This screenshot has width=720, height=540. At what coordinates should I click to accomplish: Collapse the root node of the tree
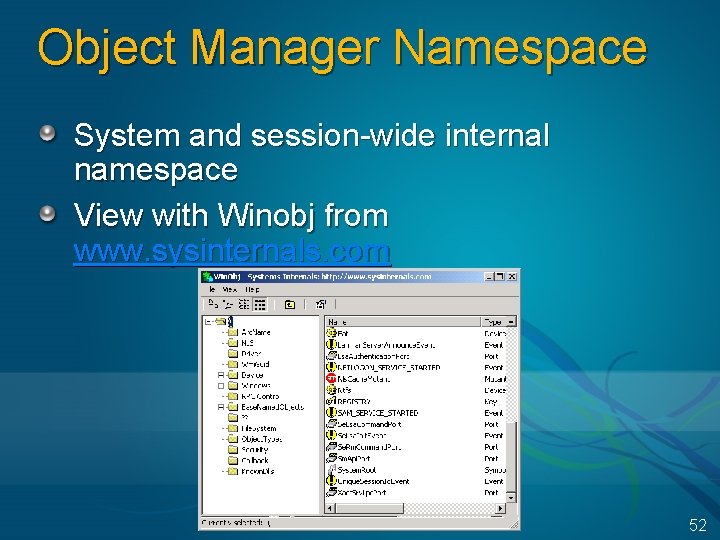208,322
